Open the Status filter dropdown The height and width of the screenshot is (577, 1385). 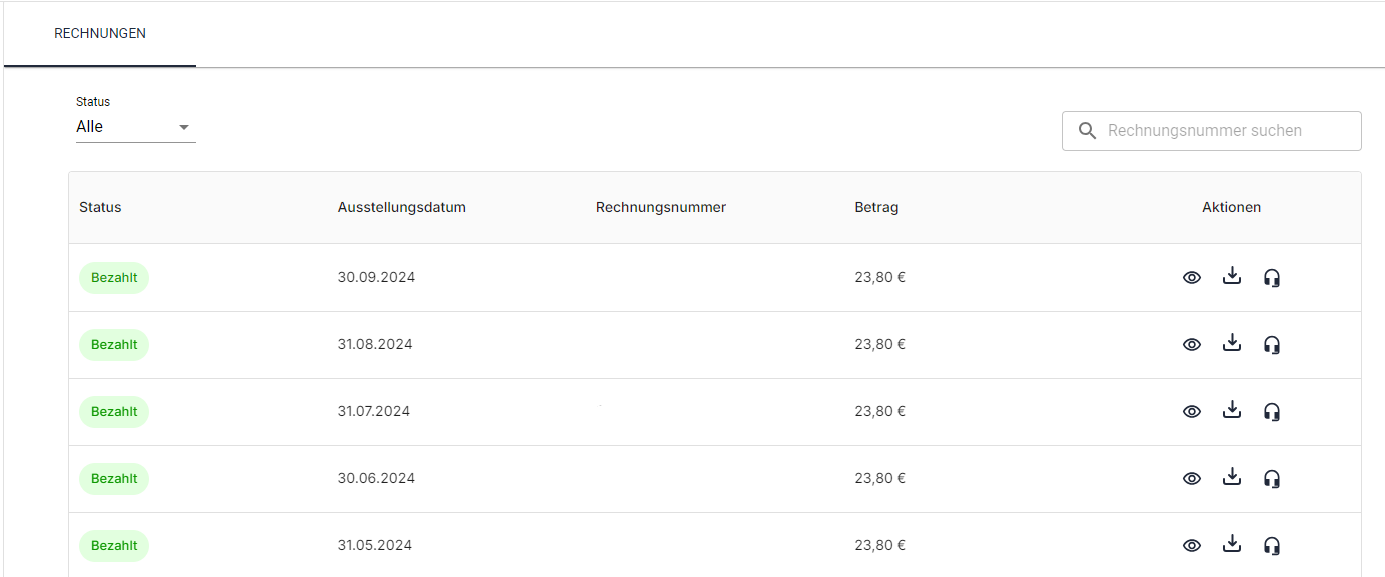[134, 127]
